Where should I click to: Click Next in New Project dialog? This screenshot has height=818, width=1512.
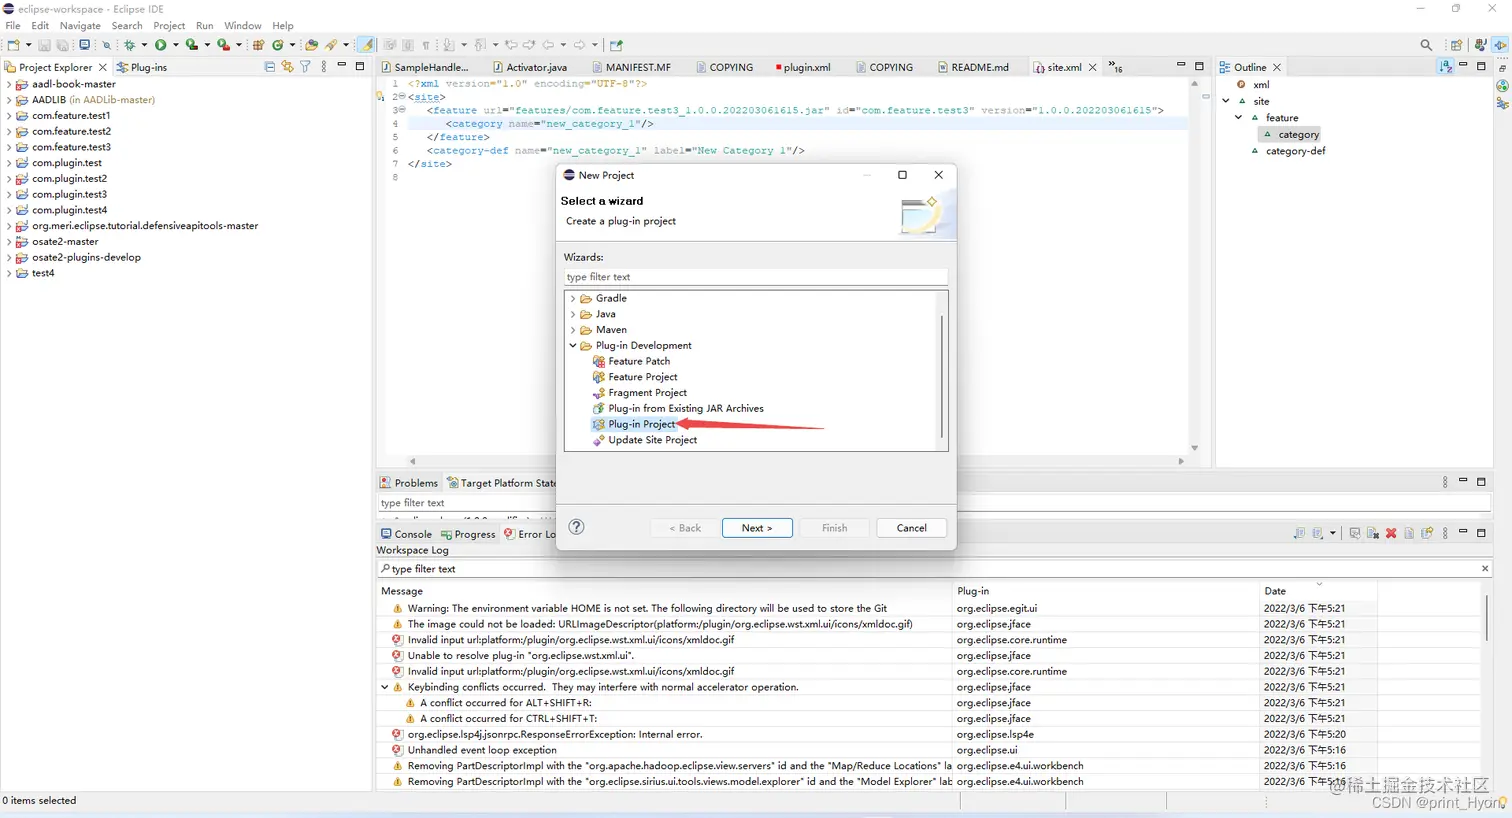click(x=757, y=528)
